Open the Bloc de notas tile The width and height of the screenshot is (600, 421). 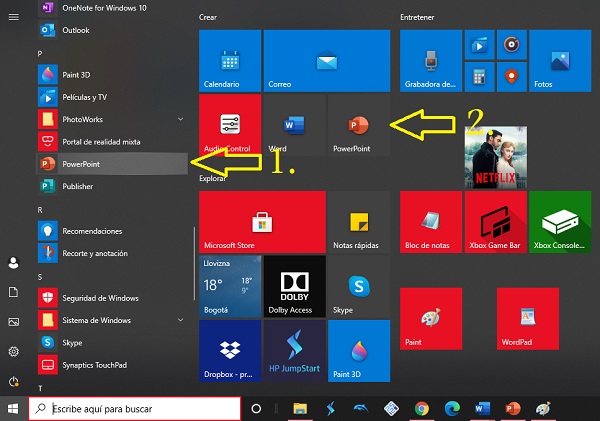[x=431, y=222]
